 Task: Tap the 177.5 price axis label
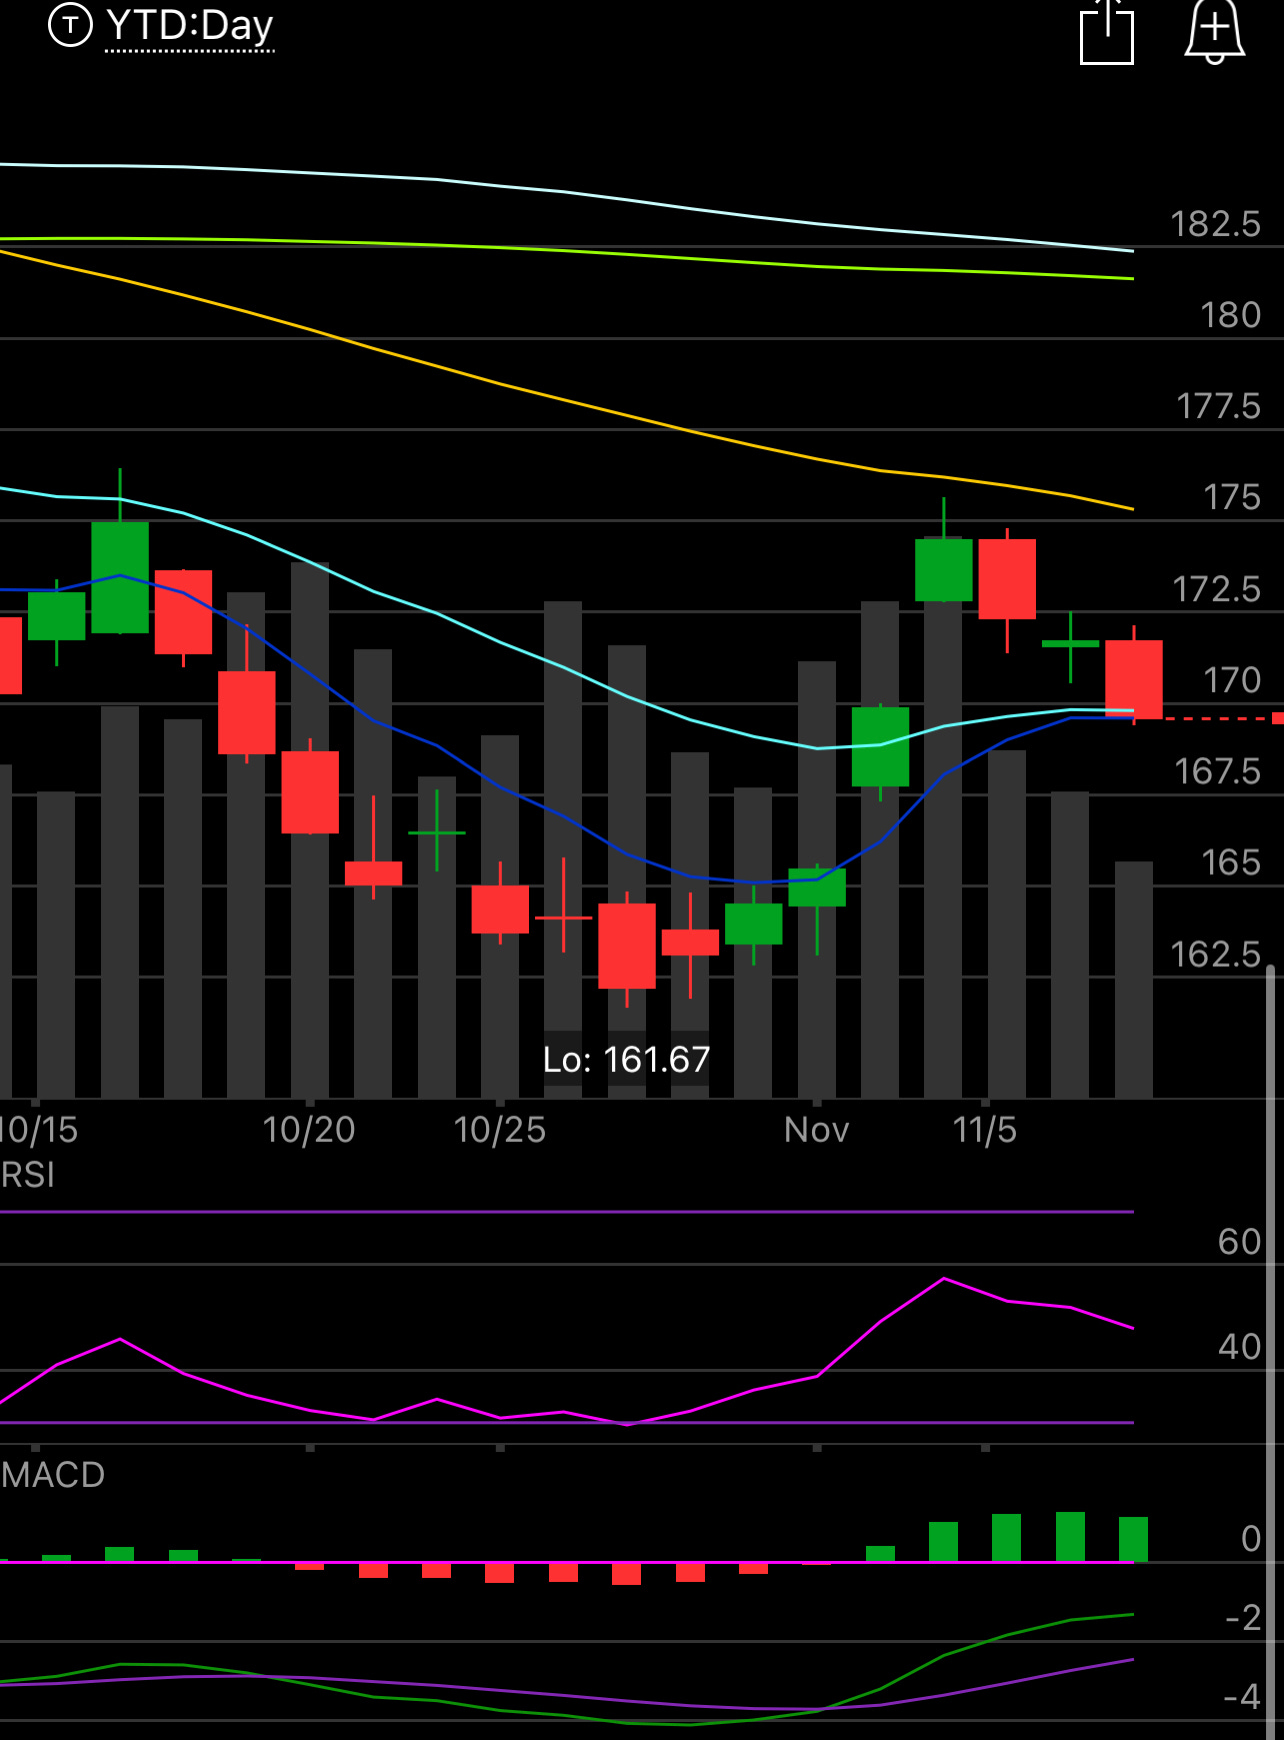point(1218,406)
